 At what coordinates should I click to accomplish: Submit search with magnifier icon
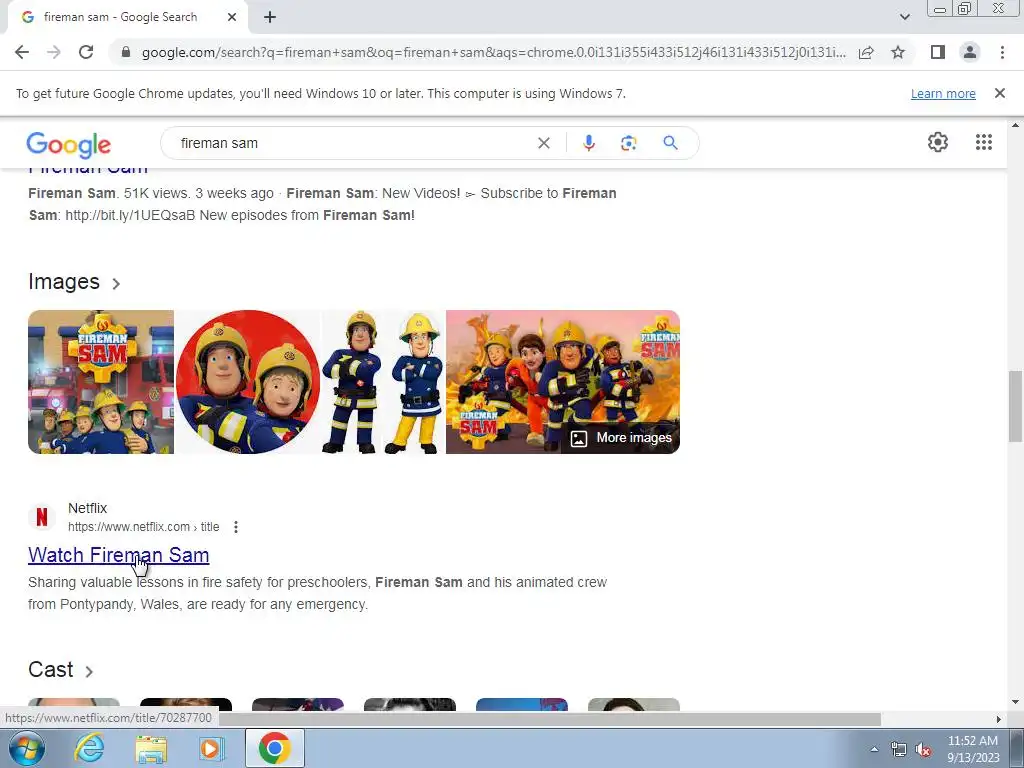tap(670, 143)
